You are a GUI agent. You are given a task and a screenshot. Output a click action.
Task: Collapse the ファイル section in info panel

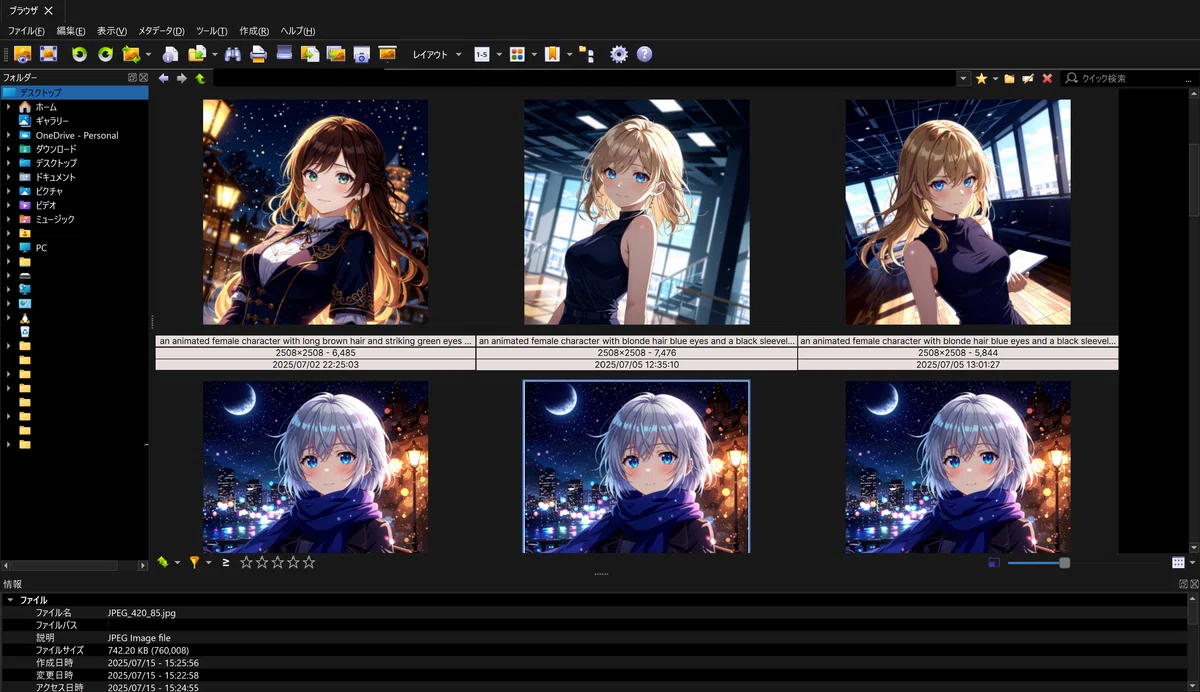click(10, 600)
